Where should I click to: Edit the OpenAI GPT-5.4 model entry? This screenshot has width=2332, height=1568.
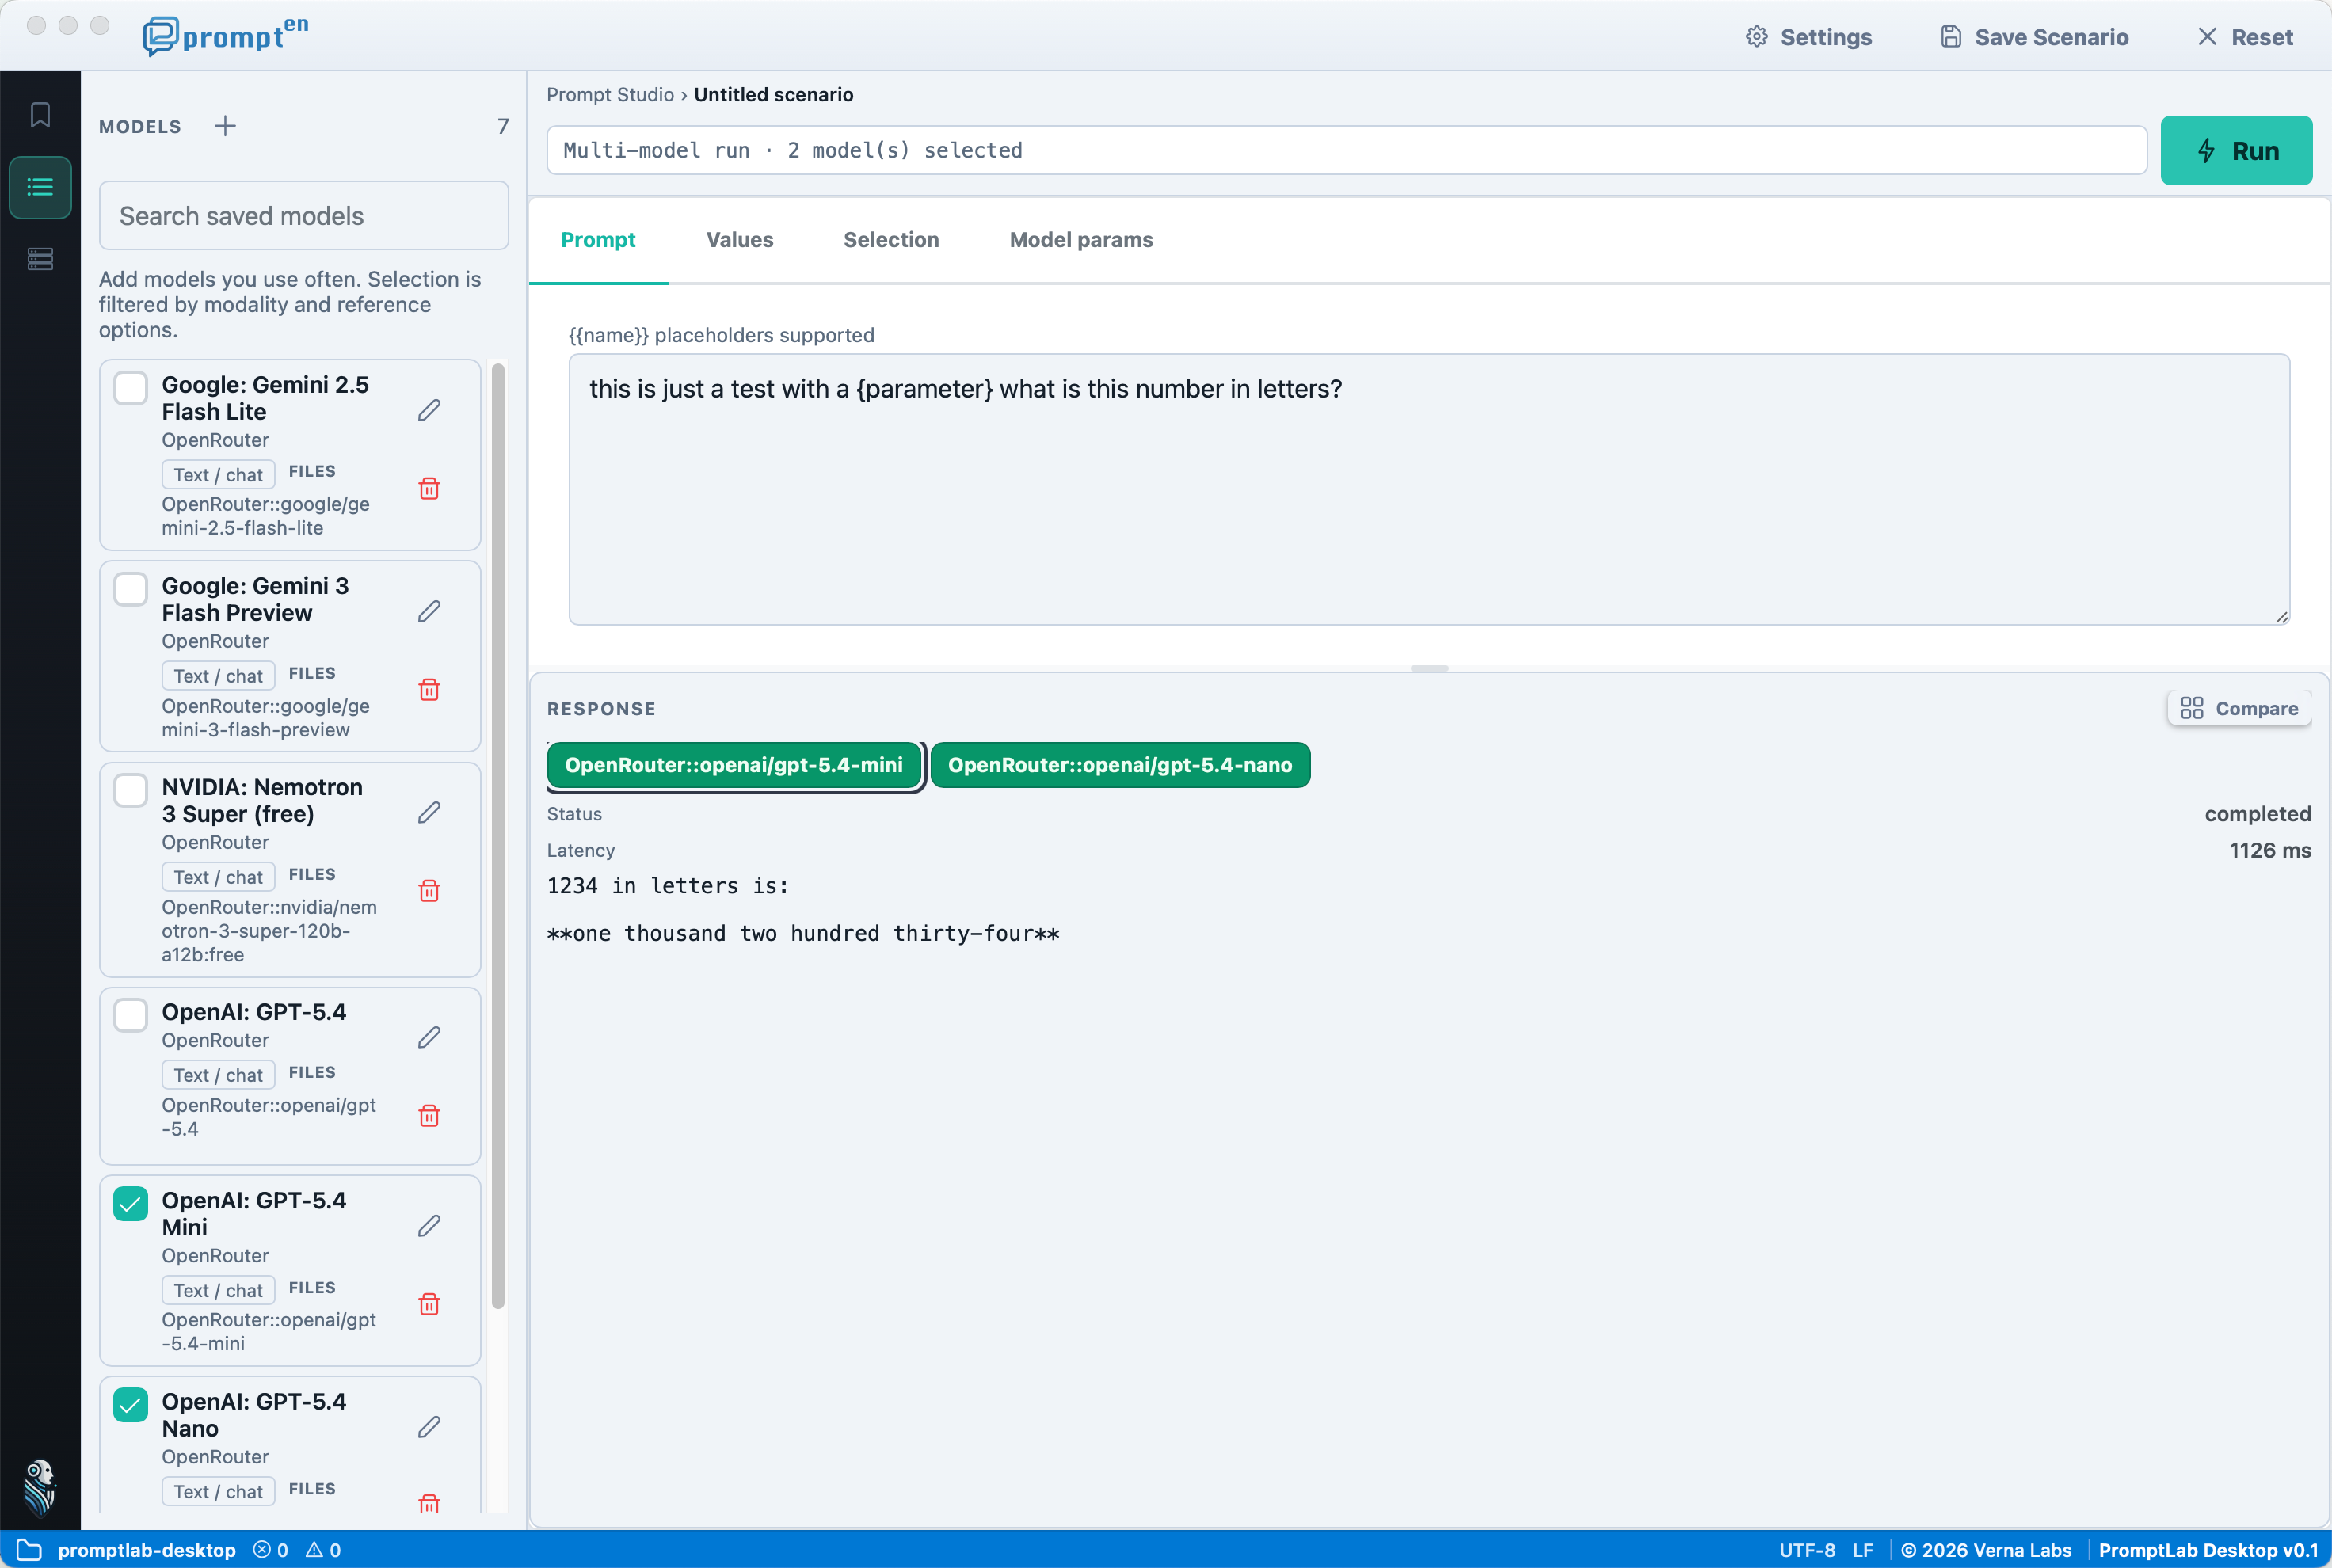pos(429,1037)
